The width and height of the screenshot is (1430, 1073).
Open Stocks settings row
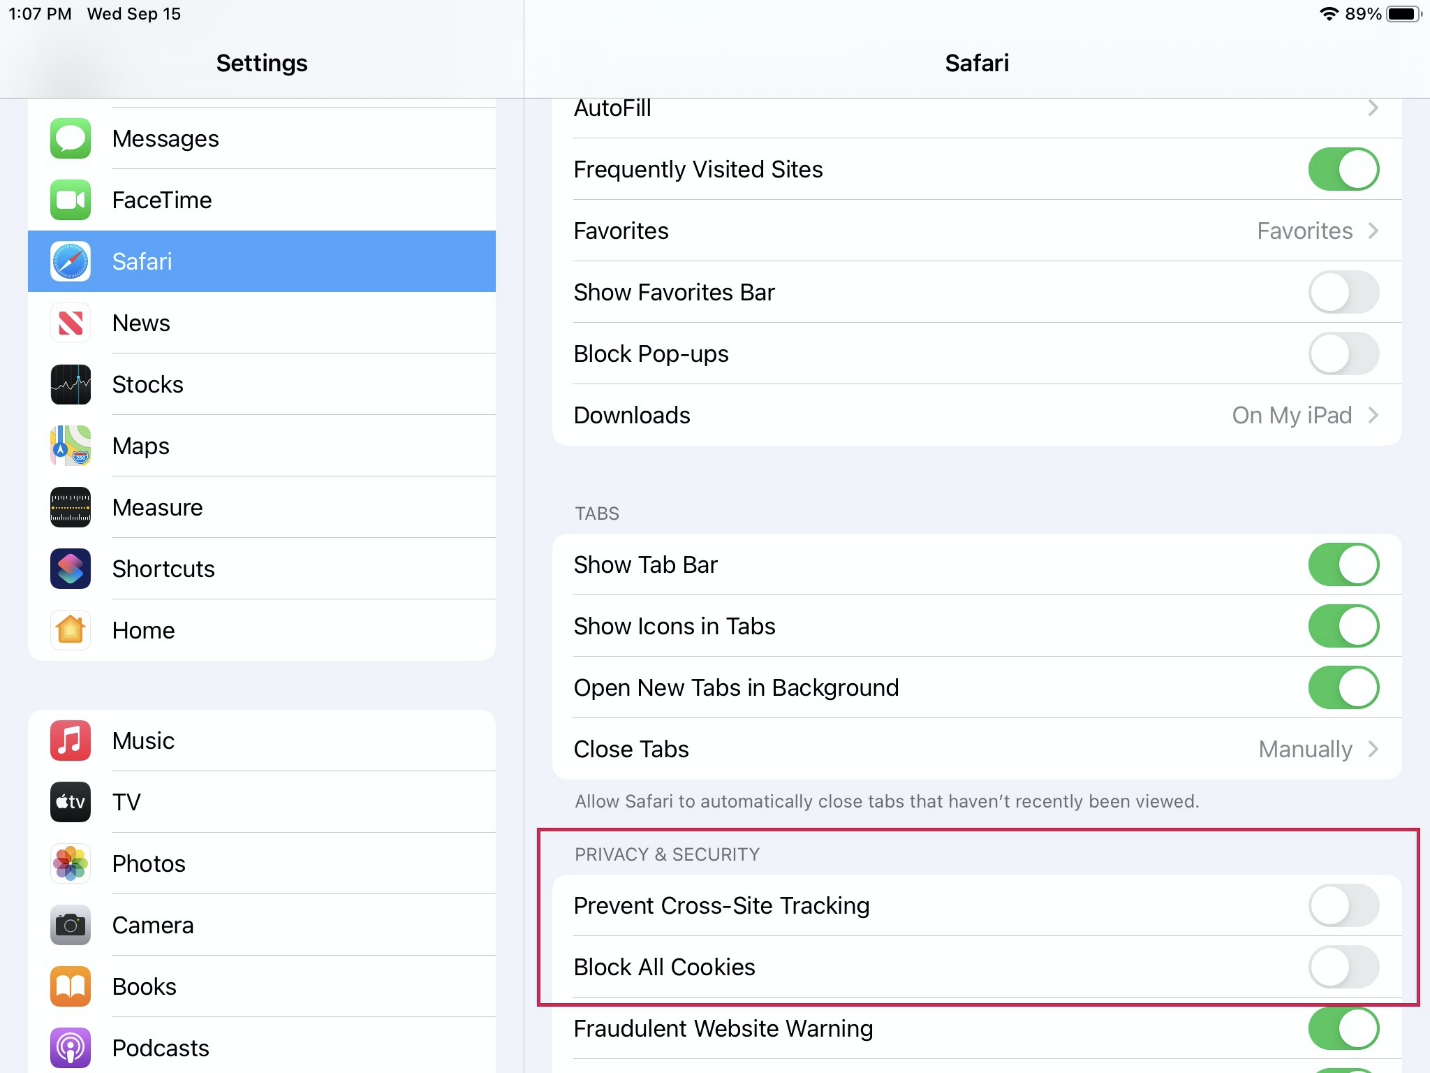[x=262, y=385]
